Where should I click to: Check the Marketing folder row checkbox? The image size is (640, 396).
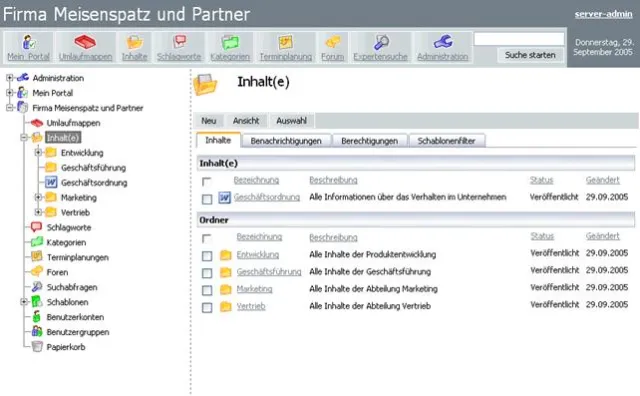[x=207, y=290]
